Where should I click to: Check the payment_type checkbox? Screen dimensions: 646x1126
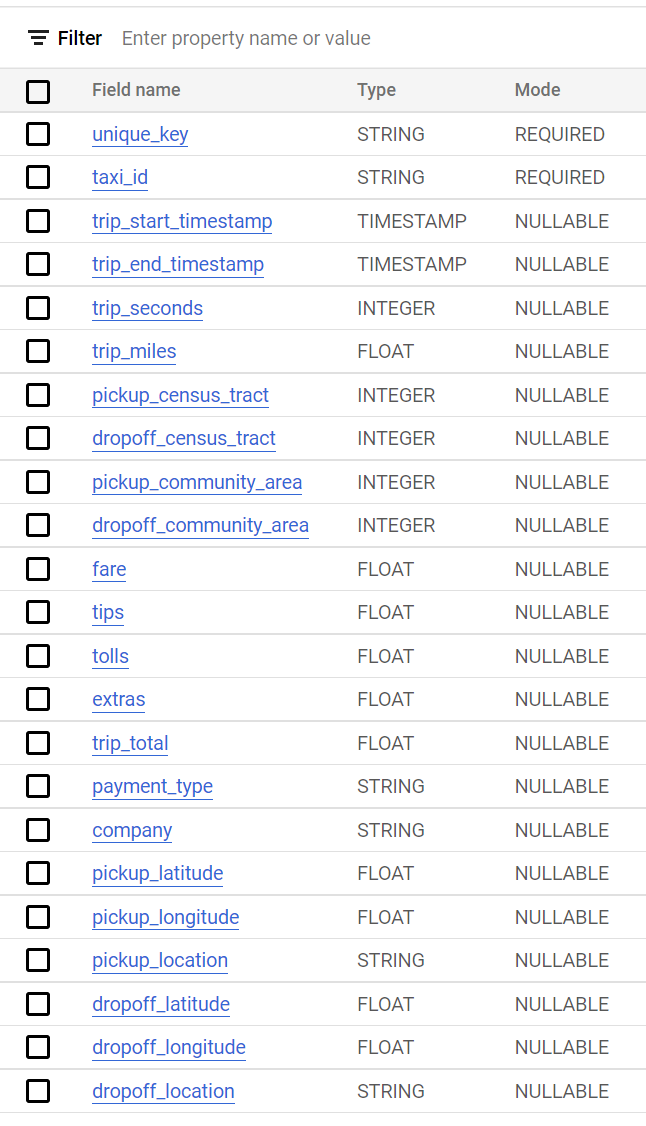38,786
